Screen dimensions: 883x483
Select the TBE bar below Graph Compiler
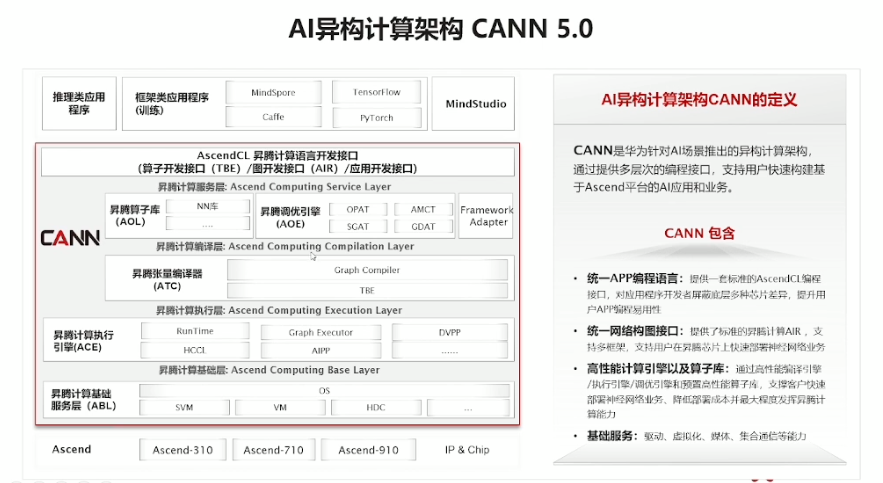367,290
